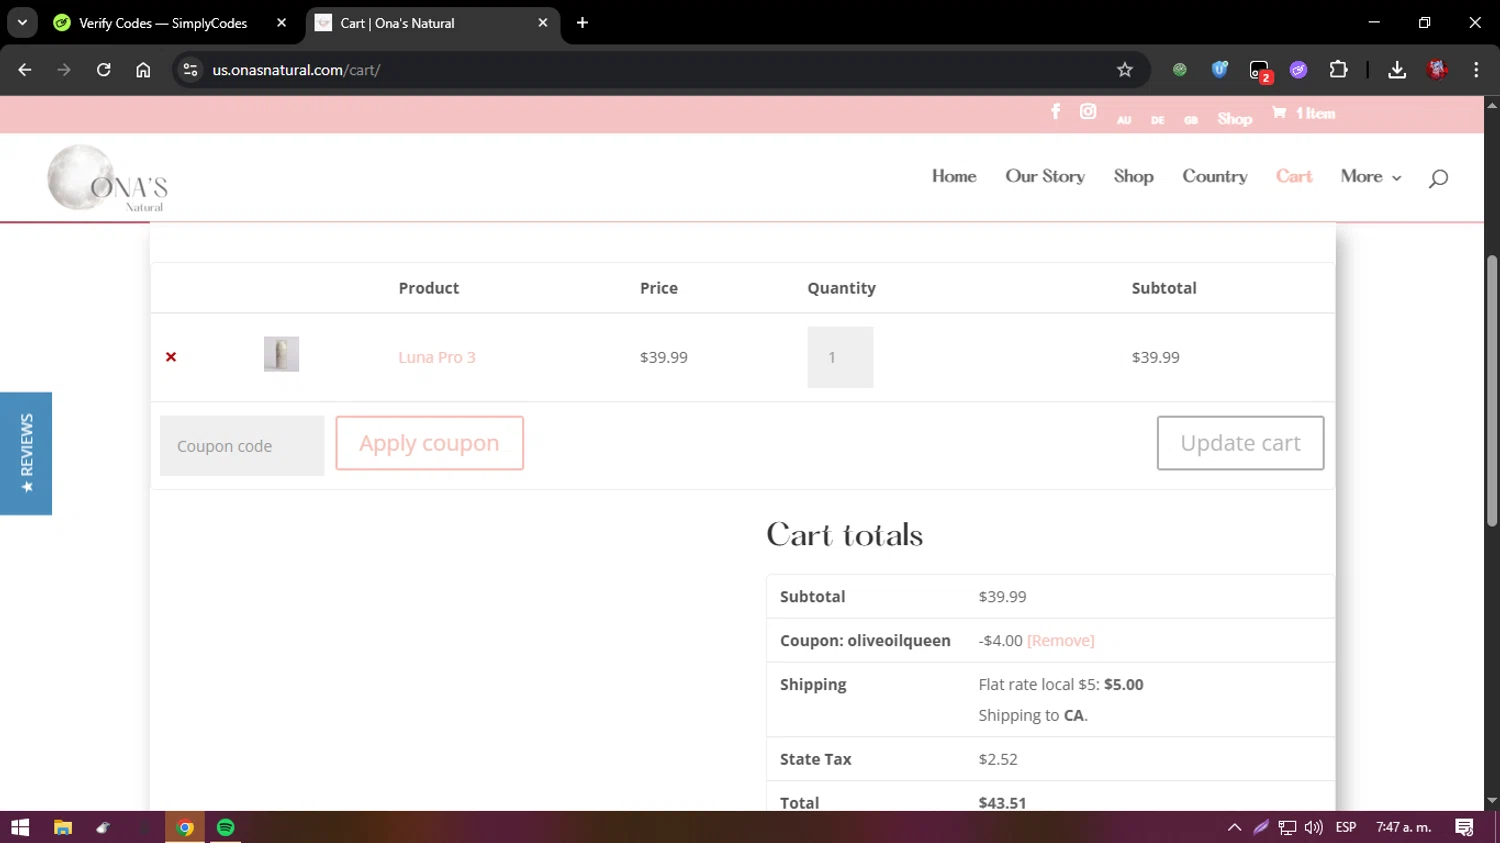Click the Update cart button
Viewport: 1500px width, 843px height.
[1240, 443]
